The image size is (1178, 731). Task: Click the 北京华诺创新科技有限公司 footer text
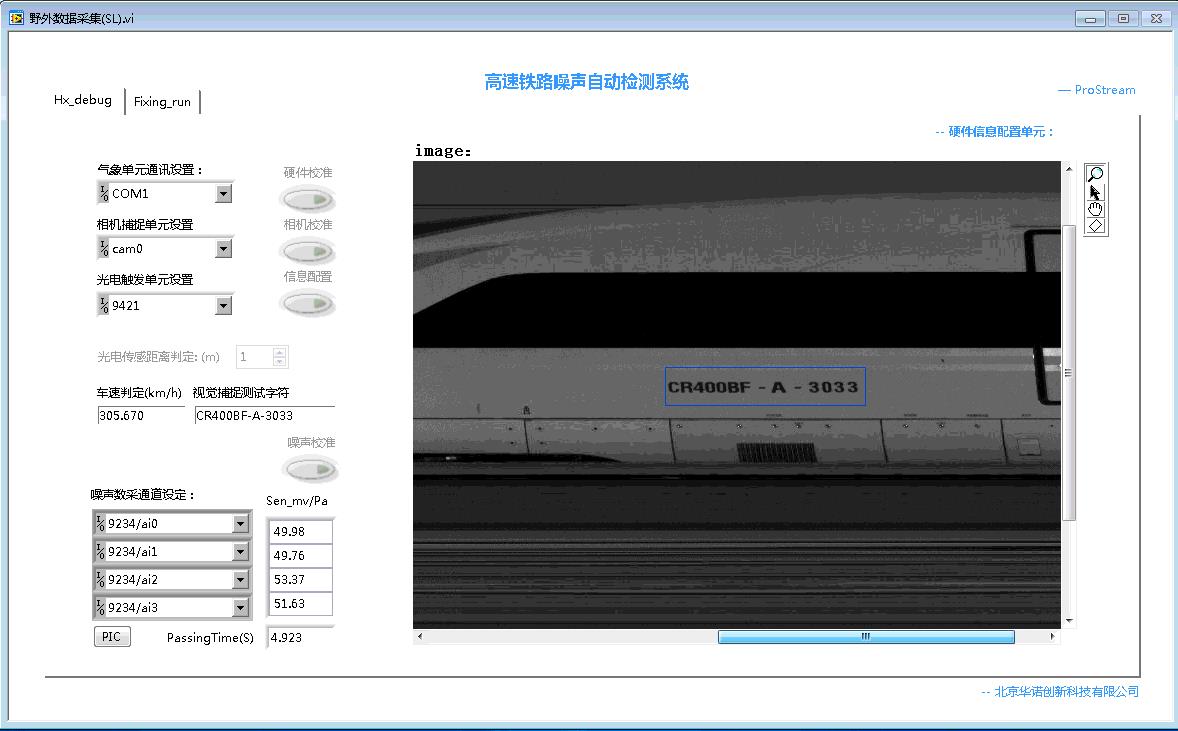[x=1060, y=691]
